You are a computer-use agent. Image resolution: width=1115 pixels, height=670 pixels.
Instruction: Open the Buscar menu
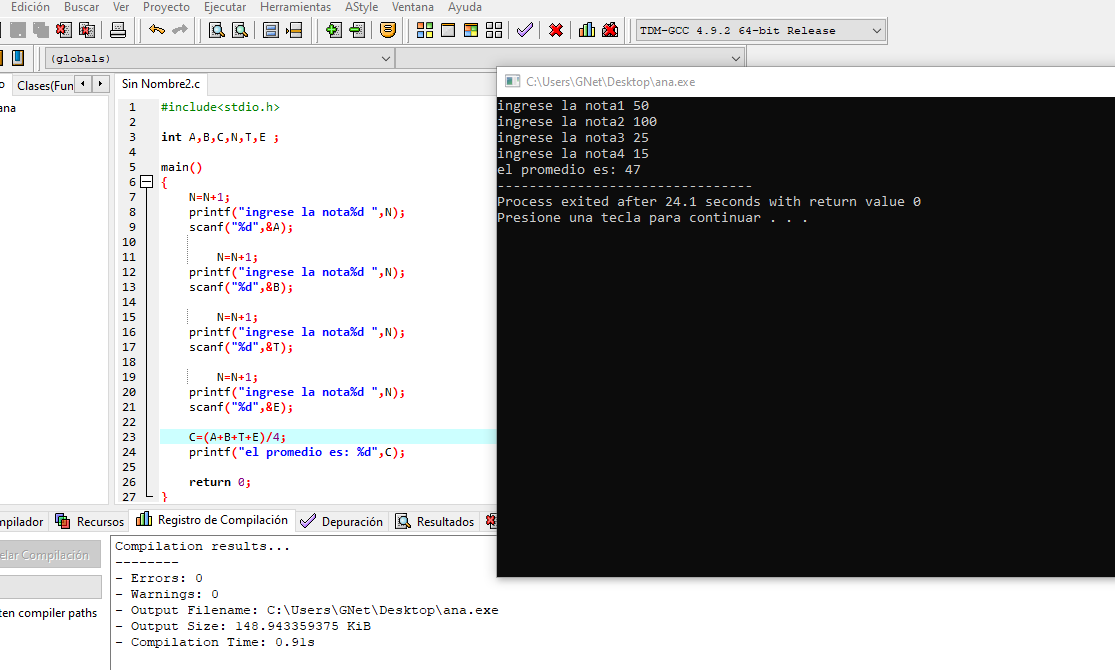pos(82,7)
